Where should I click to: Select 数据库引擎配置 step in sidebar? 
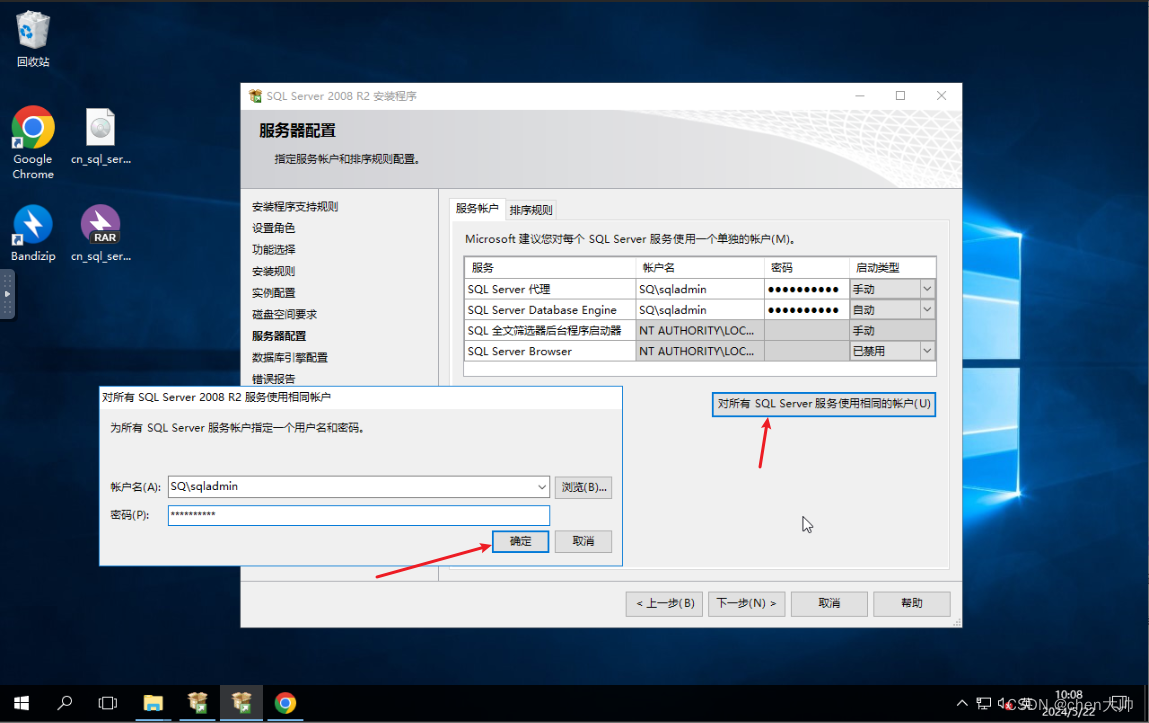289,357
